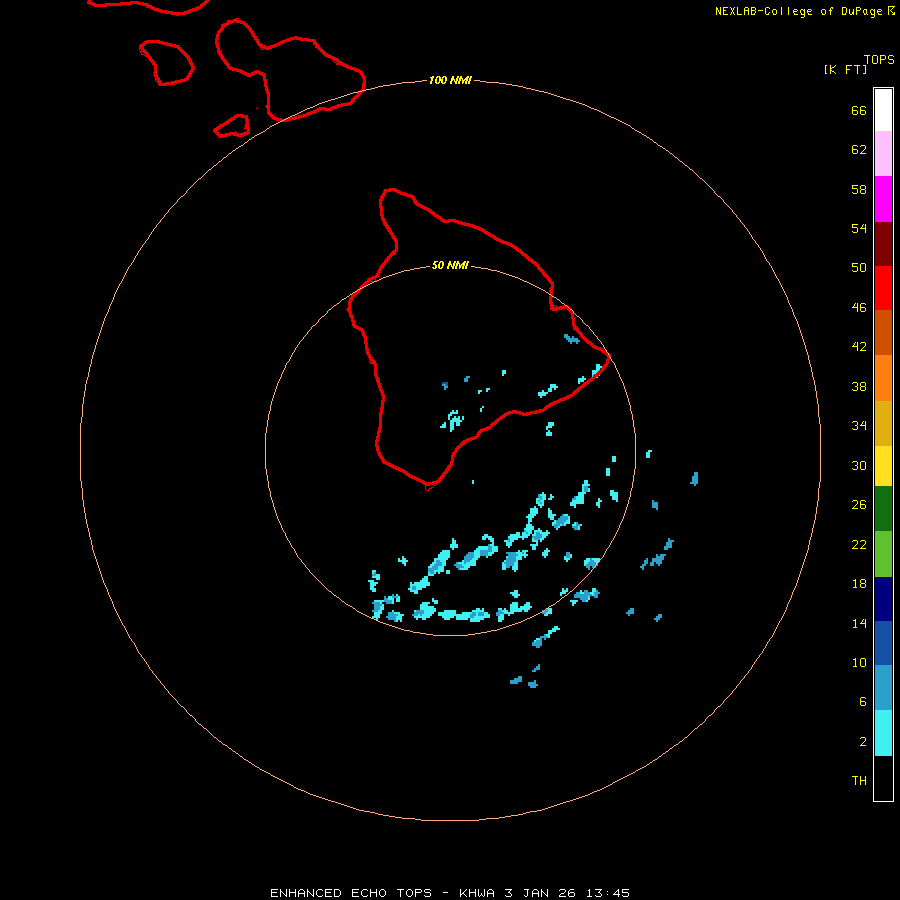Click legend value "54"
The height and width of the screenshot is (900, 900).
859,228
